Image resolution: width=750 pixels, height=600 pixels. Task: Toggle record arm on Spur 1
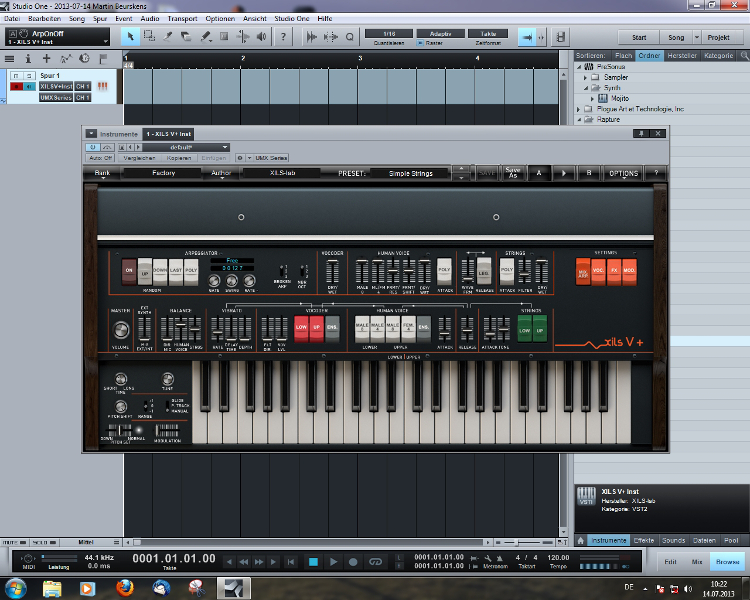click(16, 86)
